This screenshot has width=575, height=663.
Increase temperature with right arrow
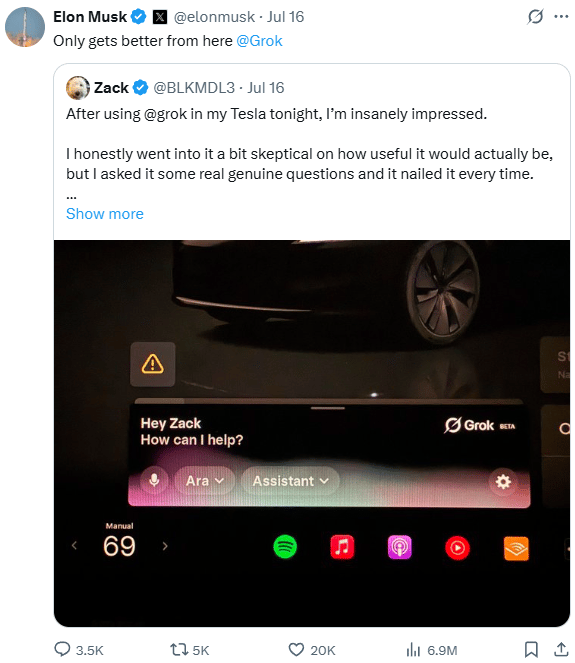coord(165,546)
